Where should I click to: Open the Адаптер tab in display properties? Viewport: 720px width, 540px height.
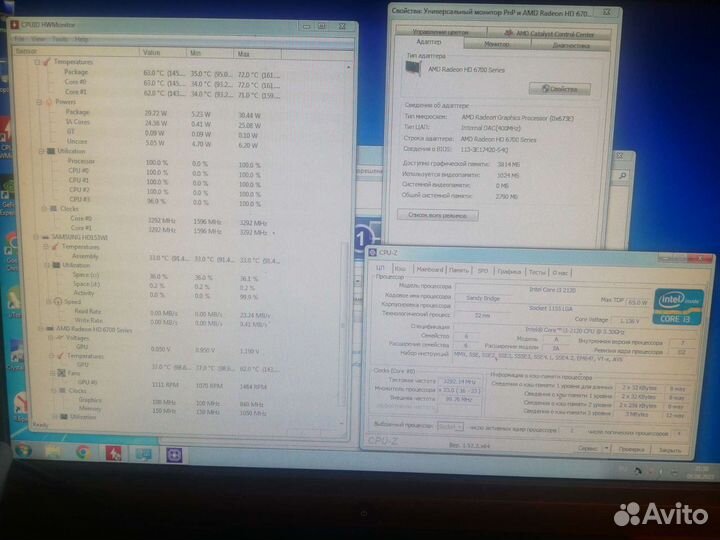click(428, 42)
